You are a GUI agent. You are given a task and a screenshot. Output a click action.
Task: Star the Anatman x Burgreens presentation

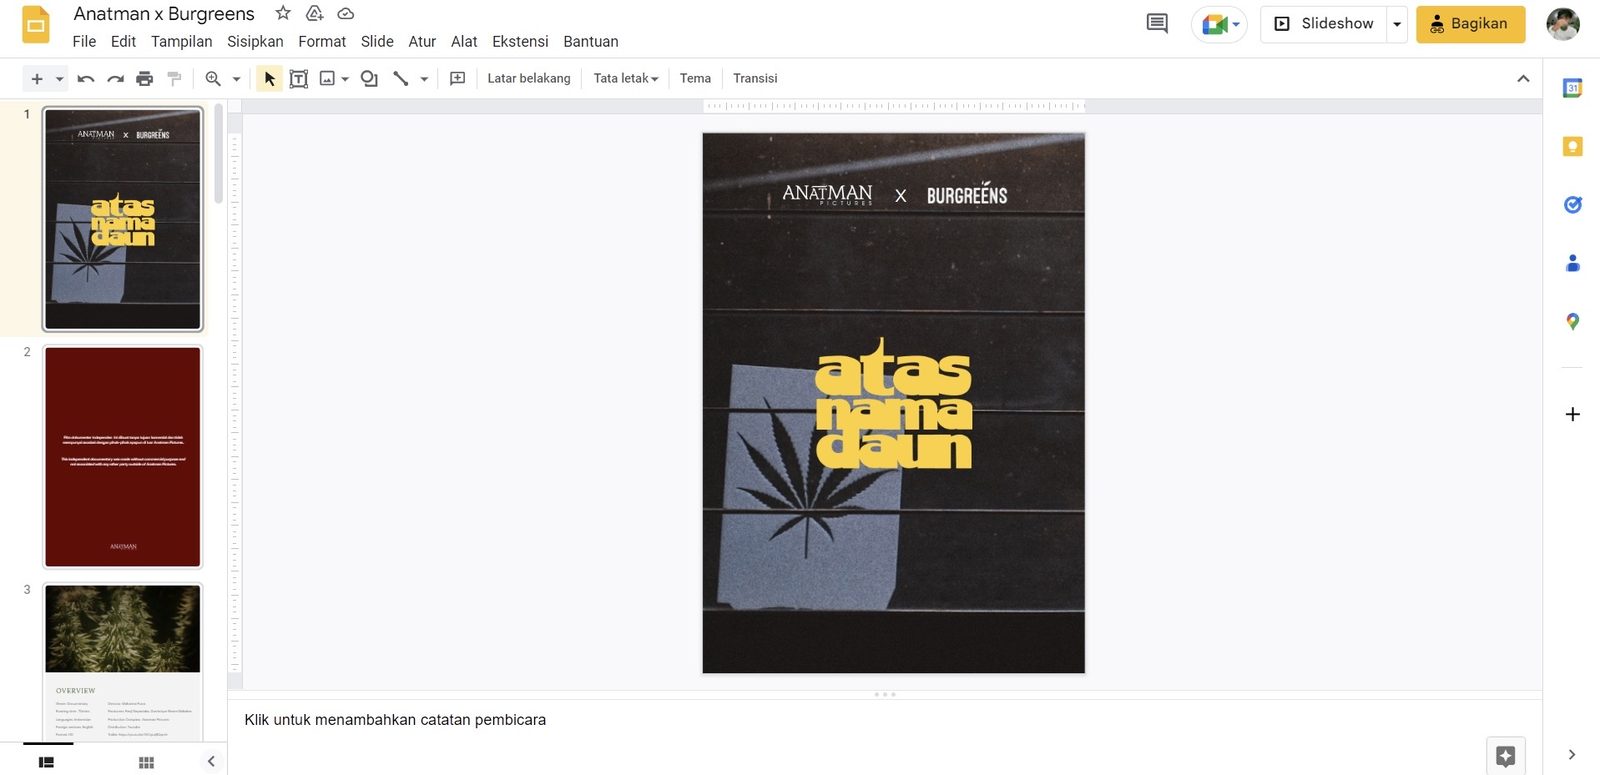(283, 13)
